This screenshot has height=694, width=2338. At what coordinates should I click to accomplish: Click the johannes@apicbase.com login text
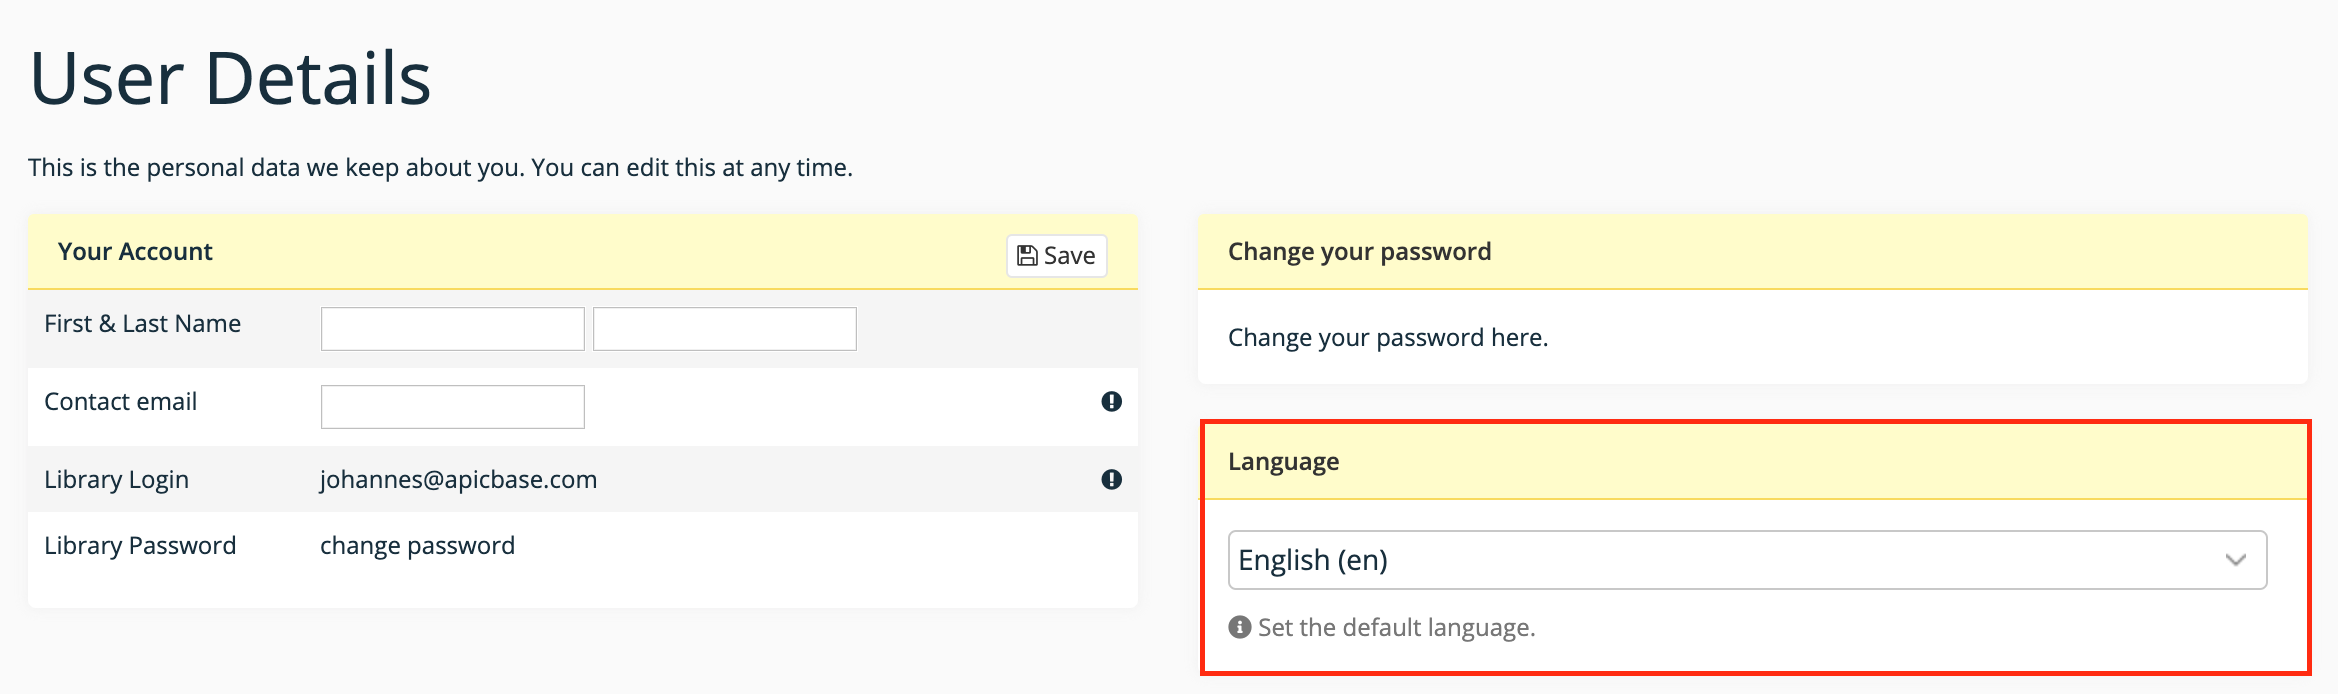(458, 480)
